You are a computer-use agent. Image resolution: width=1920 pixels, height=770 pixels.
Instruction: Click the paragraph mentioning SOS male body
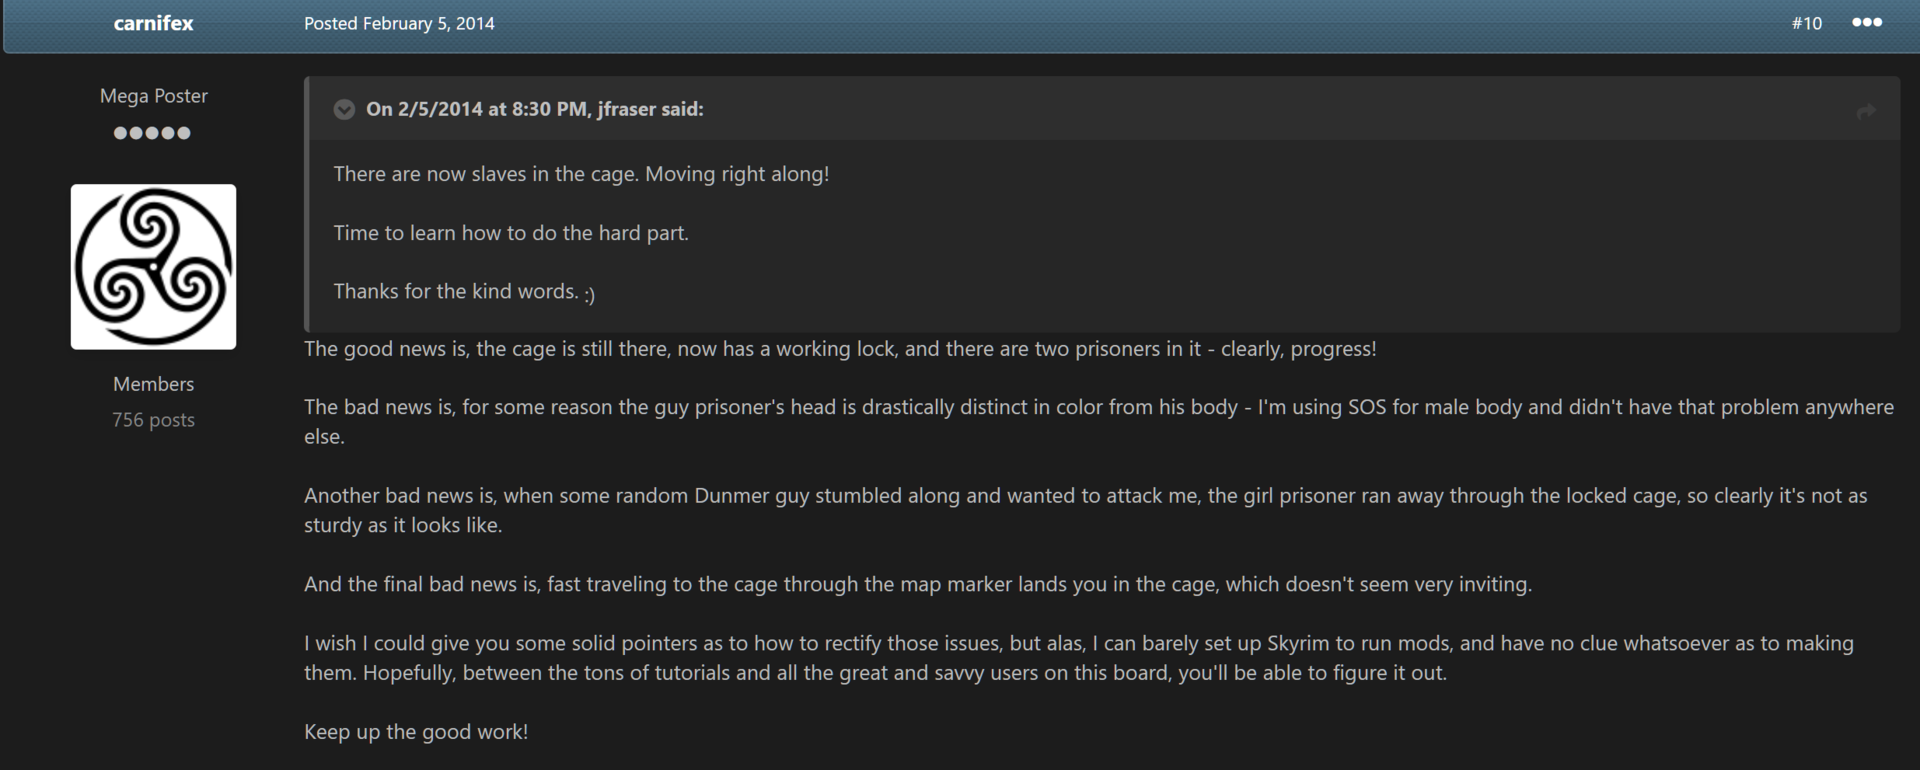1099,422
